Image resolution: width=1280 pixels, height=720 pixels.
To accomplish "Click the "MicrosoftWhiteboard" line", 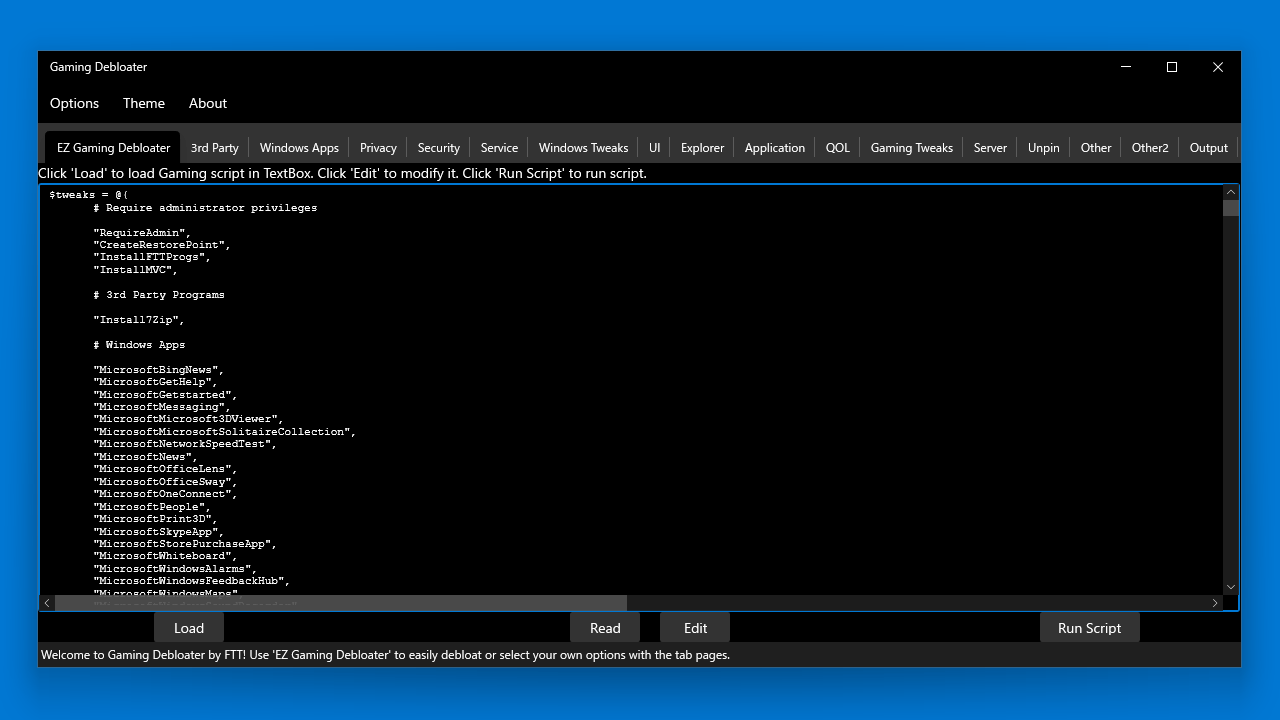I will (x=165, y=556).
